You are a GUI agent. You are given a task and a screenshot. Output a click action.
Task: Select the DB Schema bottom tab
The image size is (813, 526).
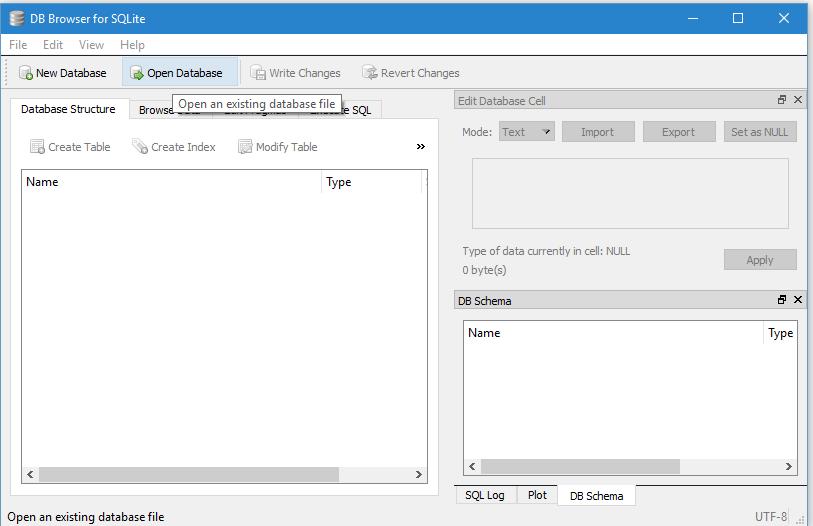[596, 495]
